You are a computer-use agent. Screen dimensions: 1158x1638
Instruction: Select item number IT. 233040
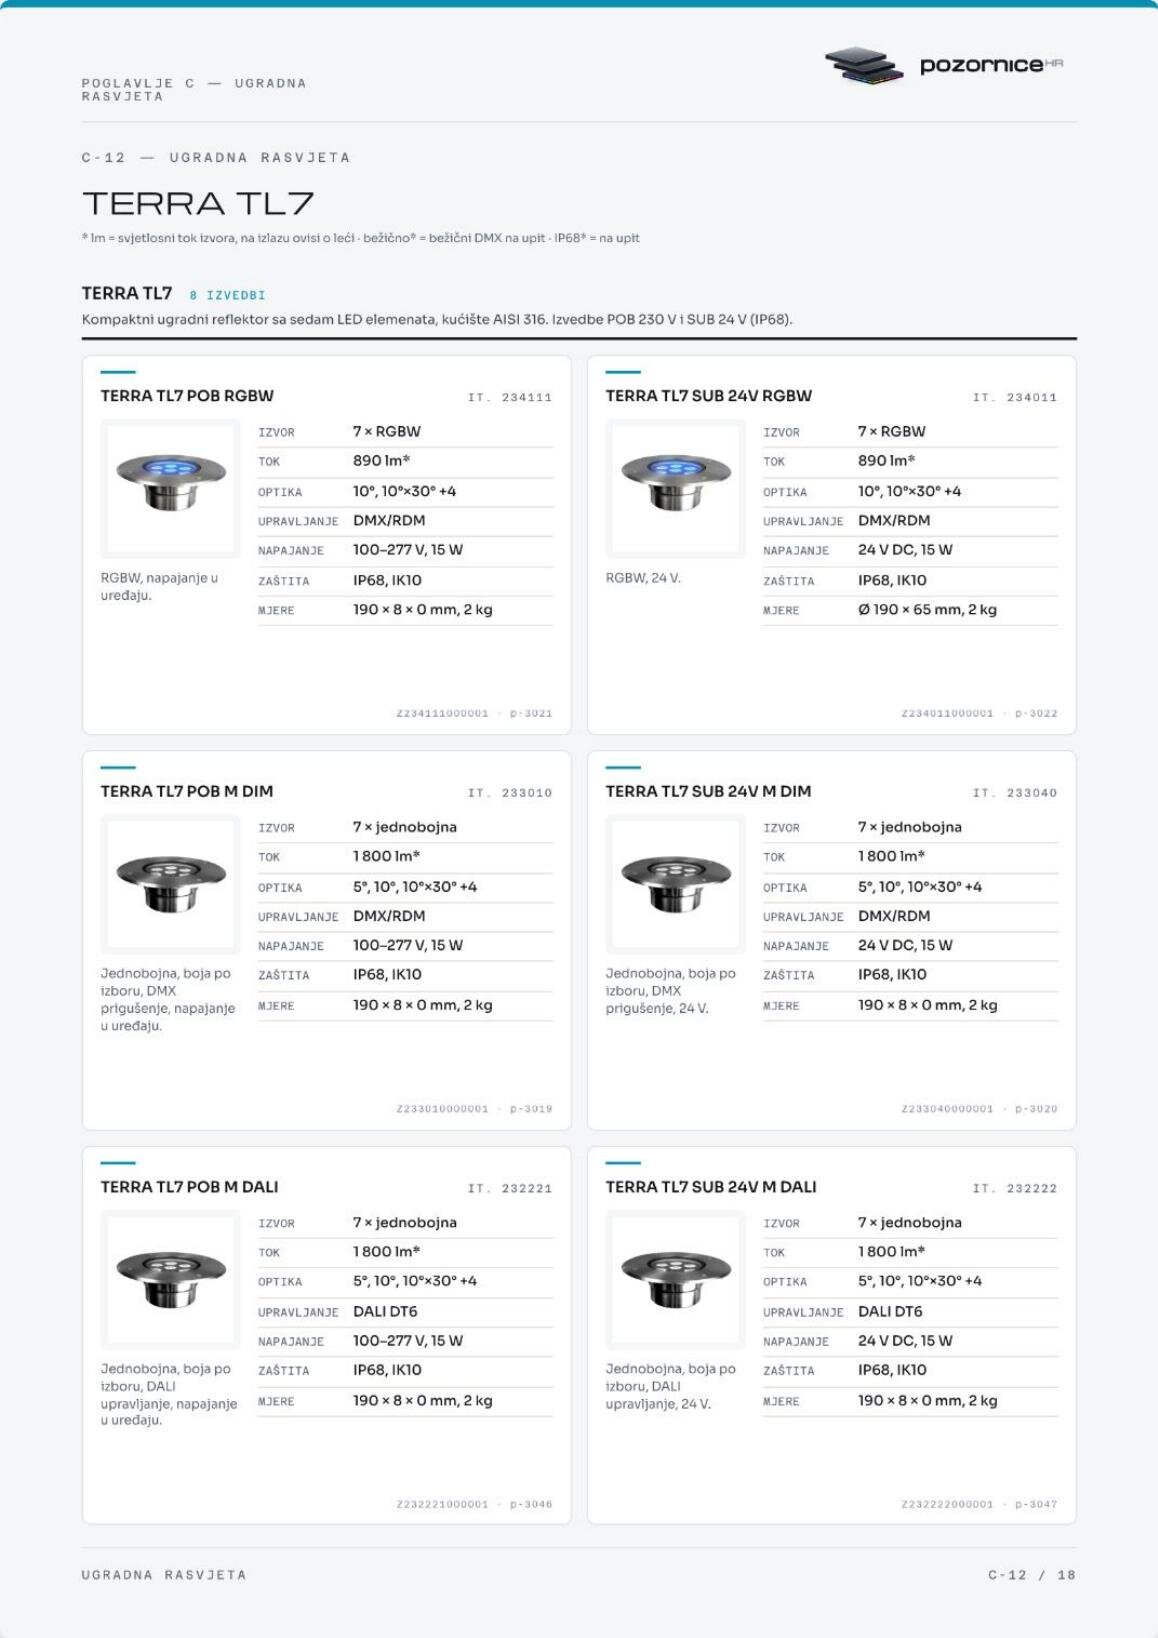(1015, 793)
